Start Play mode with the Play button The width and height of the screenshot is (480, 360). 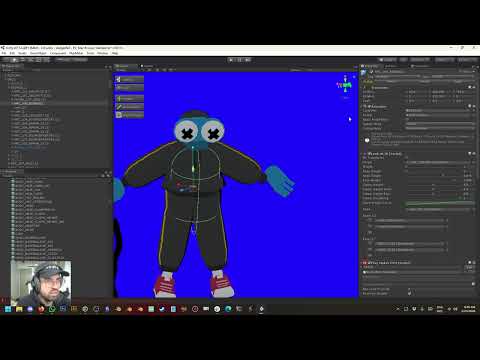click(231, 60)
